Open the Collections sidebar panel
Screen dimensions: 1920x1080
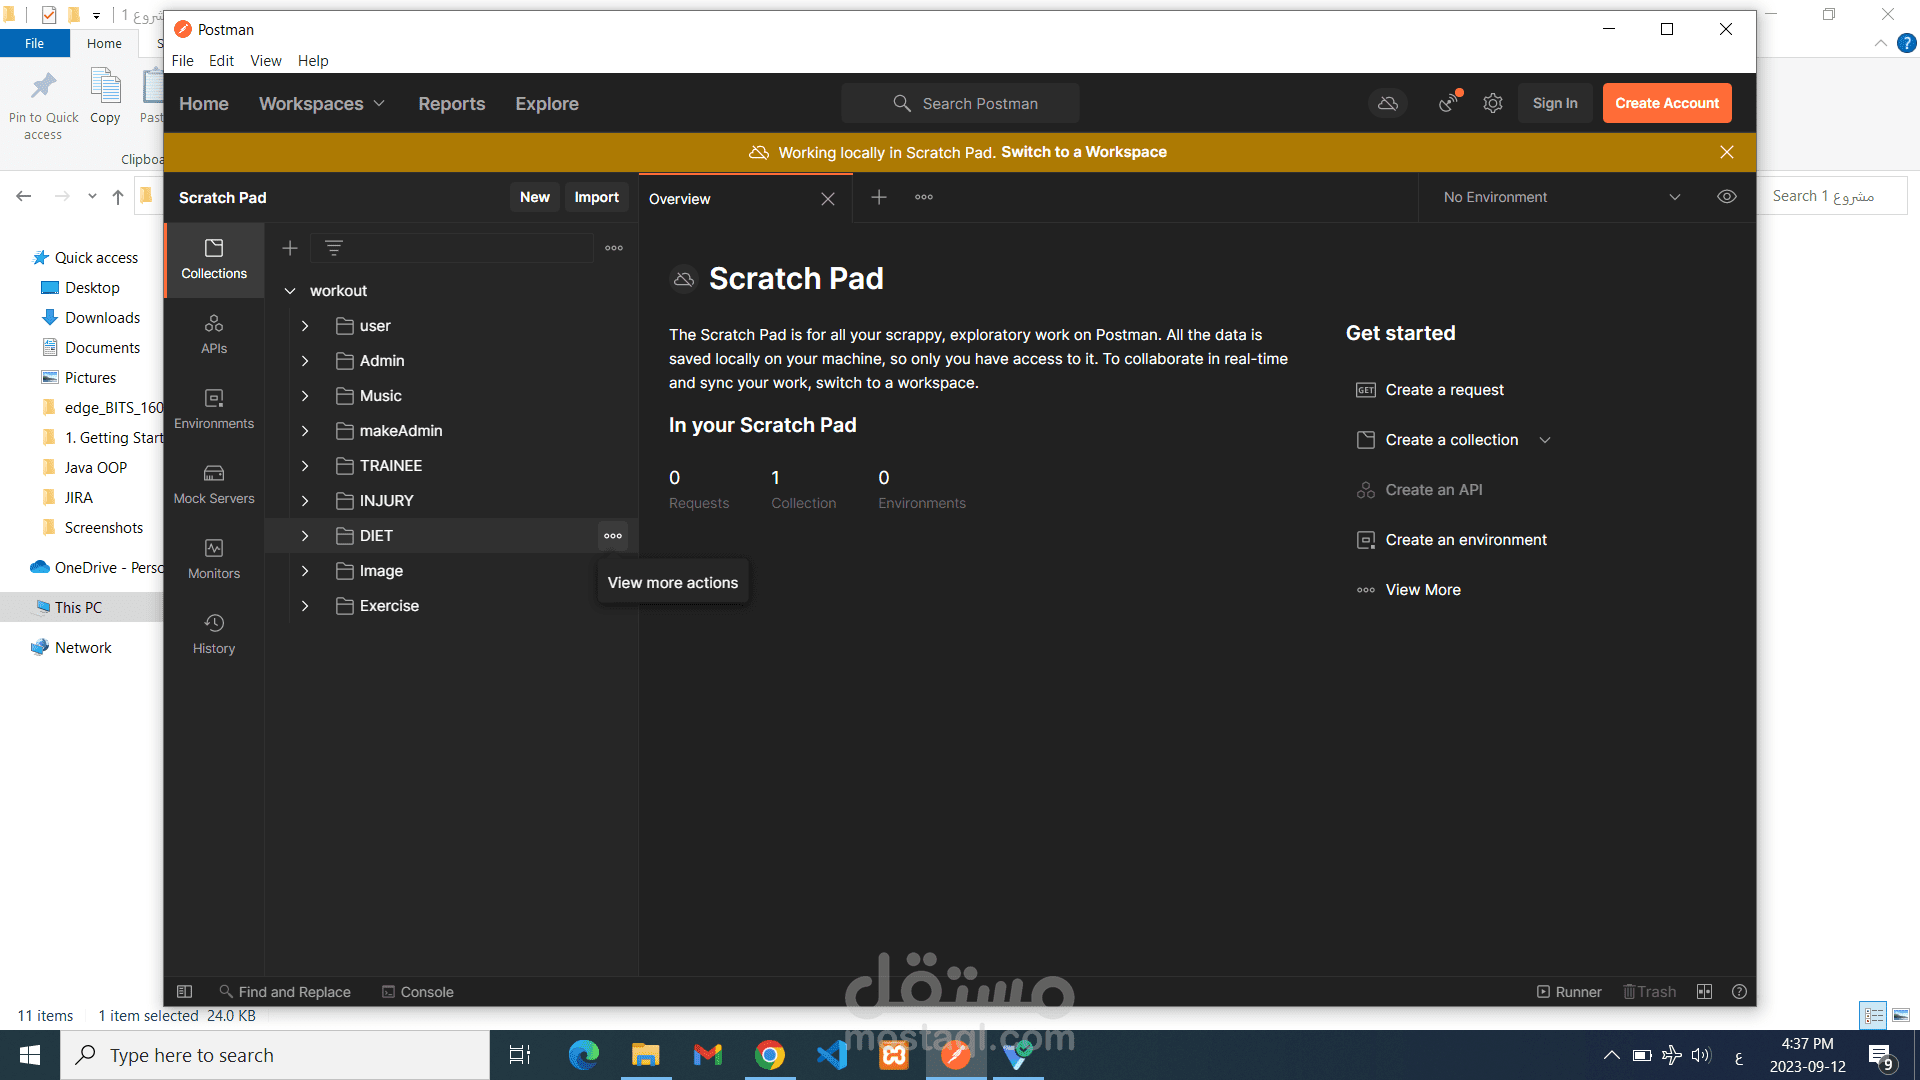(214, 259)
